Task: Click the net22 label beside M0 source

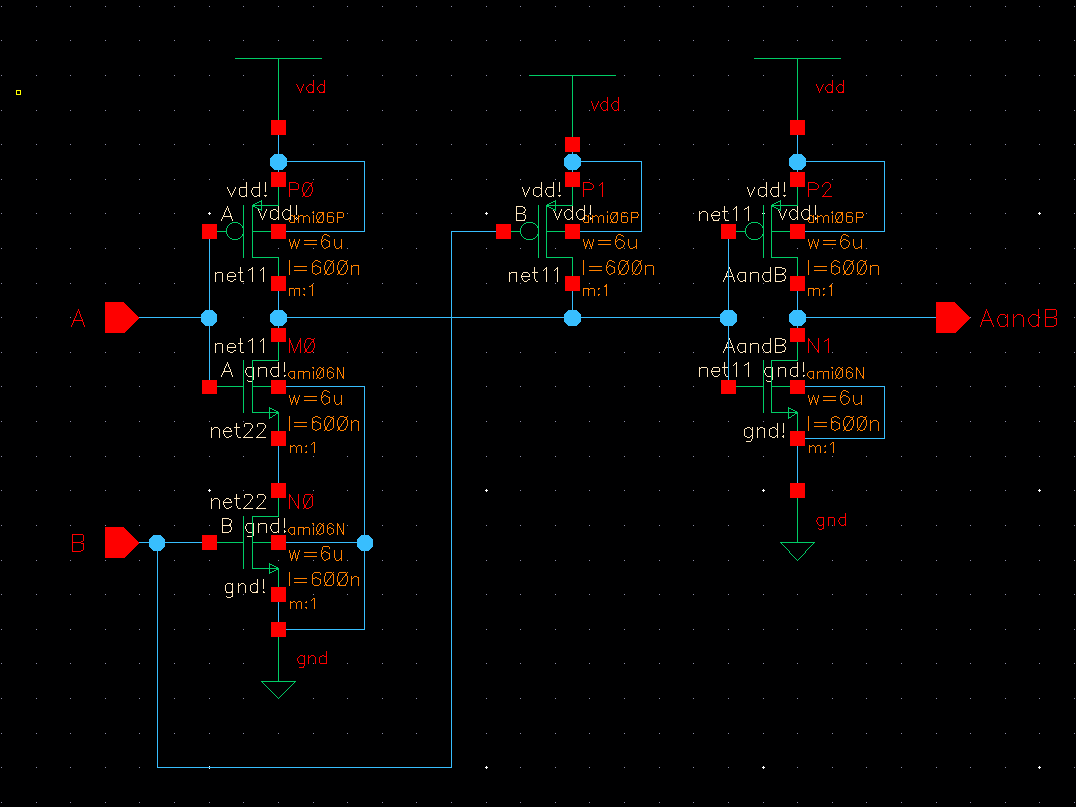Action: 238,431
